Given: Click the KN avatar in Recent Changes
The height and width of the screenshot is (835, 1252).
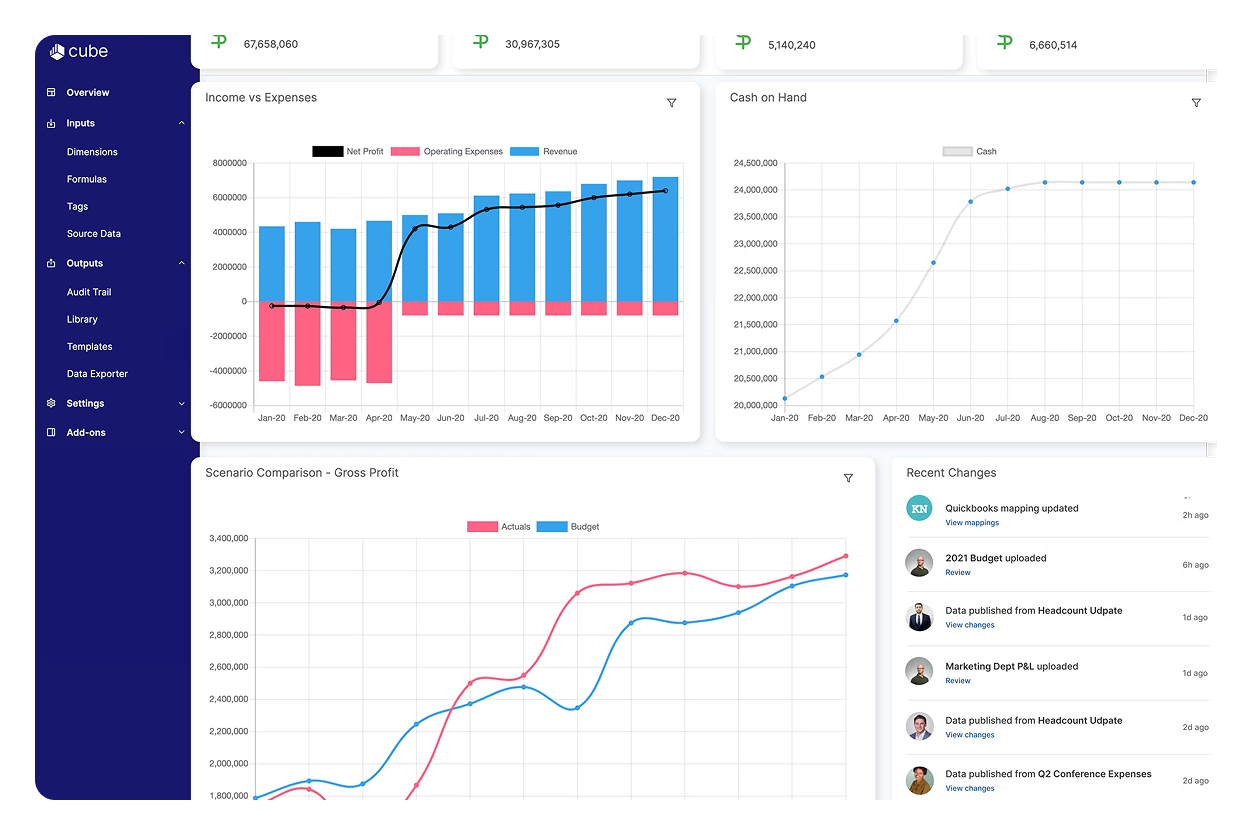Looking at the screenshot, I should coord(918,509).
